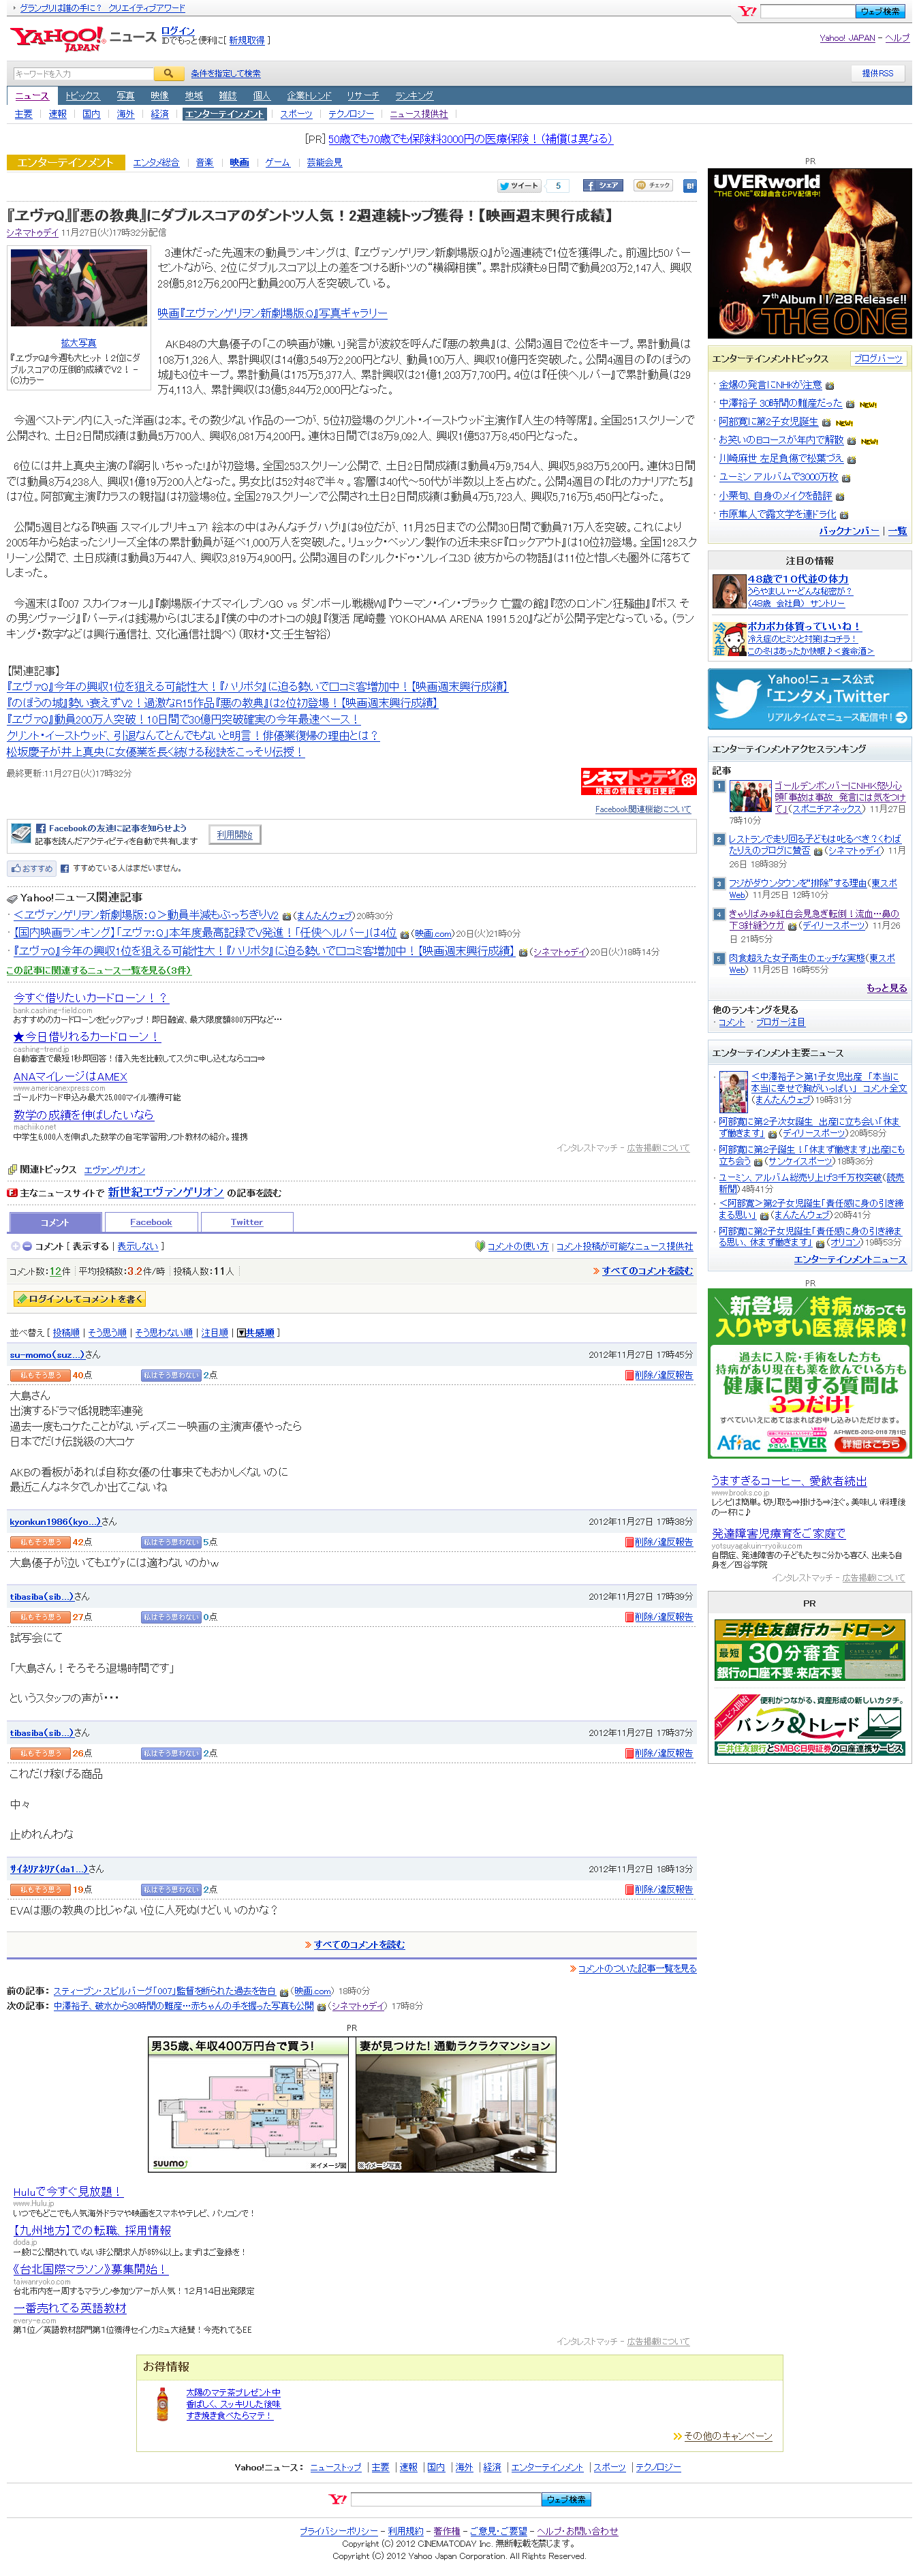Select the スポーツ category in the sub navigation
This screenshot has width=919, height=2576.
(x=296, y=114)
